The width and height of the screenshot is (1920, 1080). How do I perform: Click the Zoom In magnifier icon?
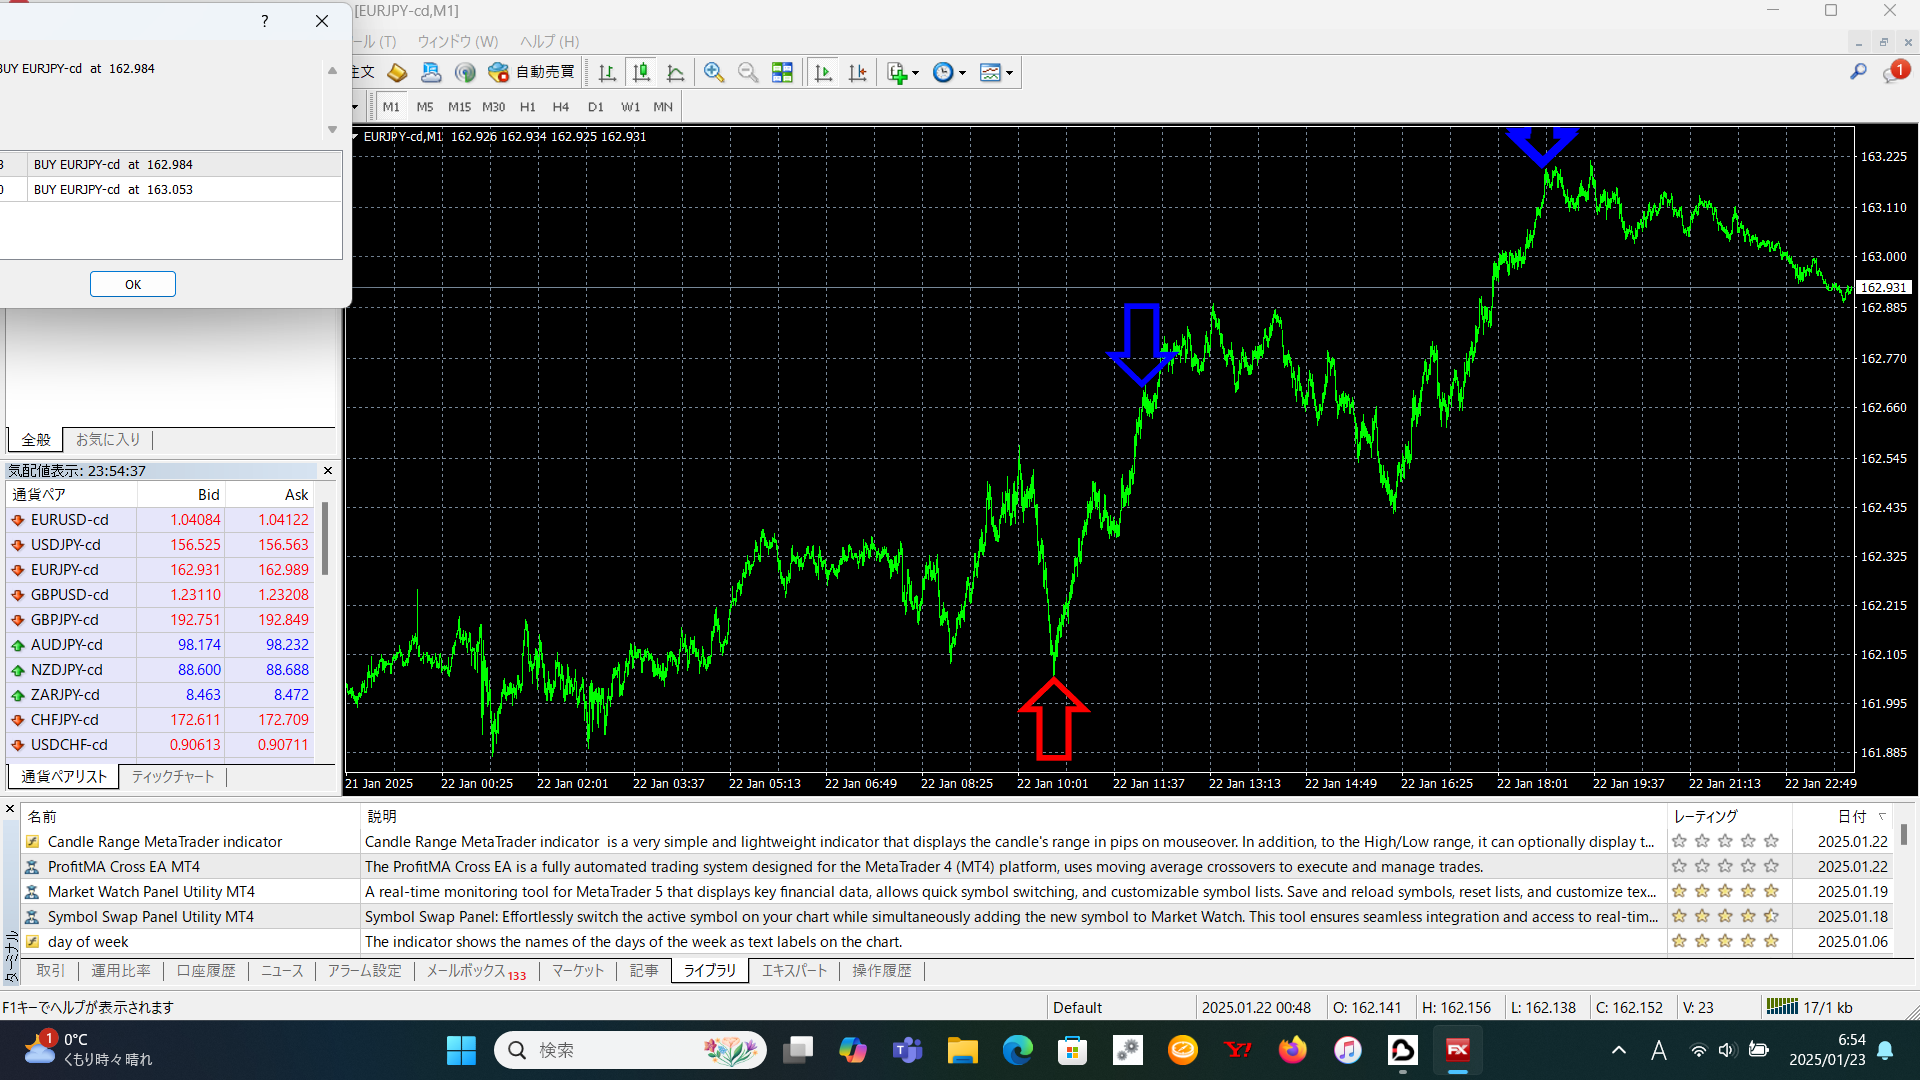[x=714, y=72]
